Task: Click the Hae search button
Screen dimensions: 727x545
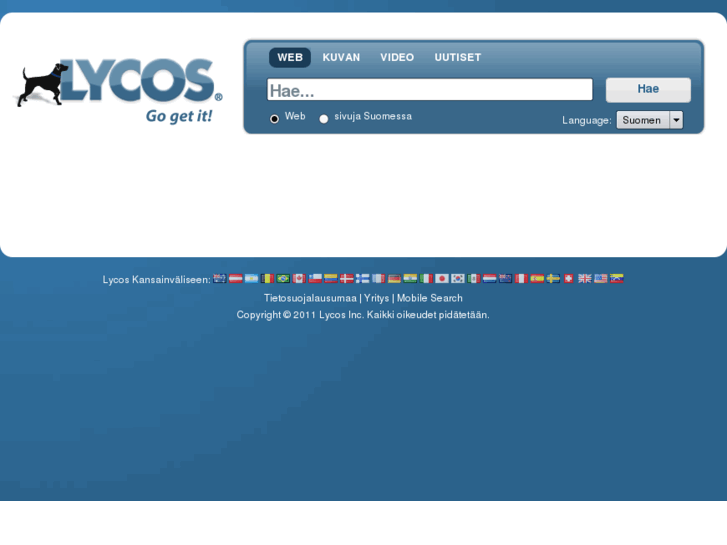Action: click(x=648, y=90)
